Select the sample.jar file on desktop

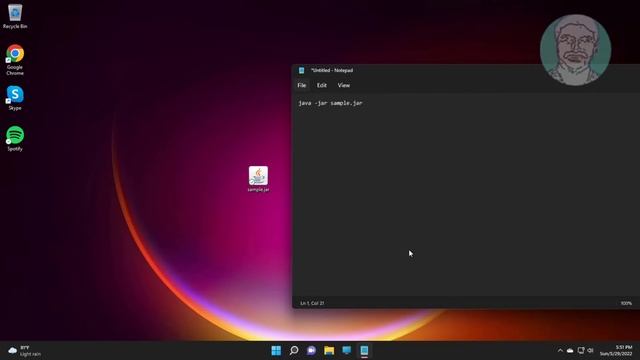(x=258, y=179)
